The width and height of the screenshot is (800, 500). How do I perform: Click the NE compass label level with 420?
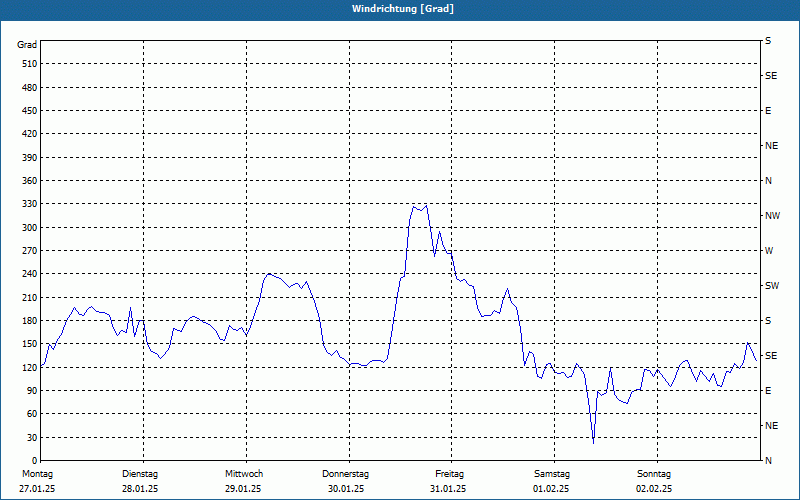click(x=771, y=146)
